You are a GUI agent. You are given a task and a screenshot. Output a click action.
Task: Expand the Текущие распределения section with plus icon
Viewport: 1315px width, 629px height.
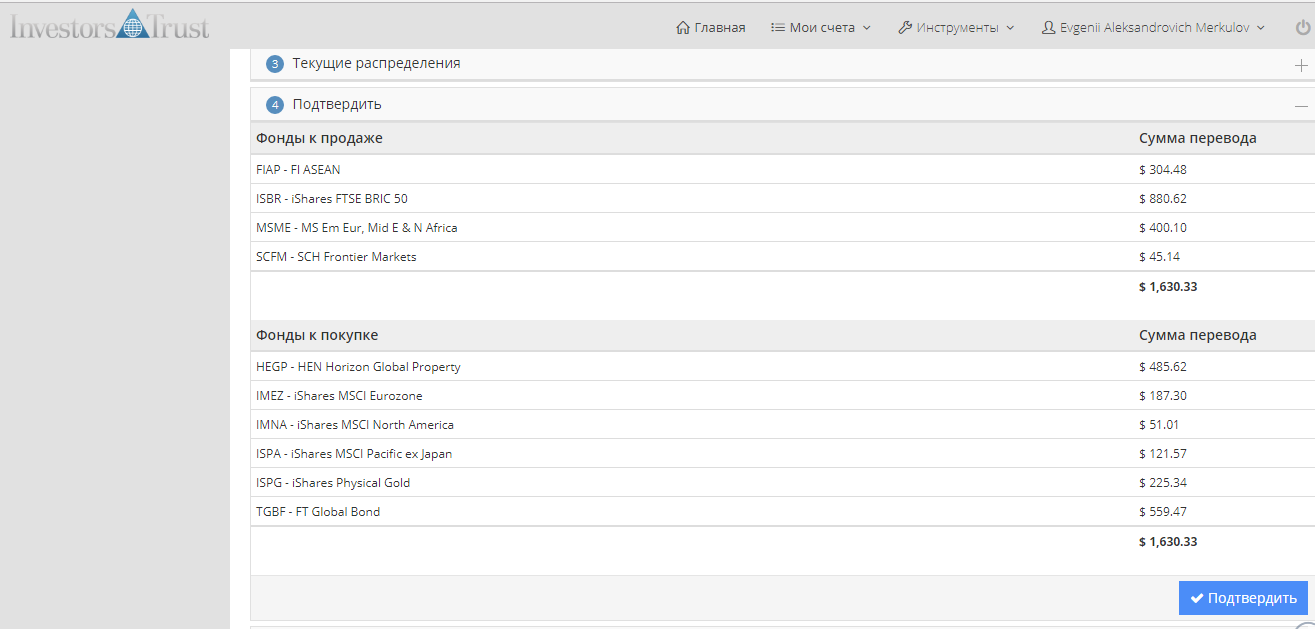coord(1301,65)
